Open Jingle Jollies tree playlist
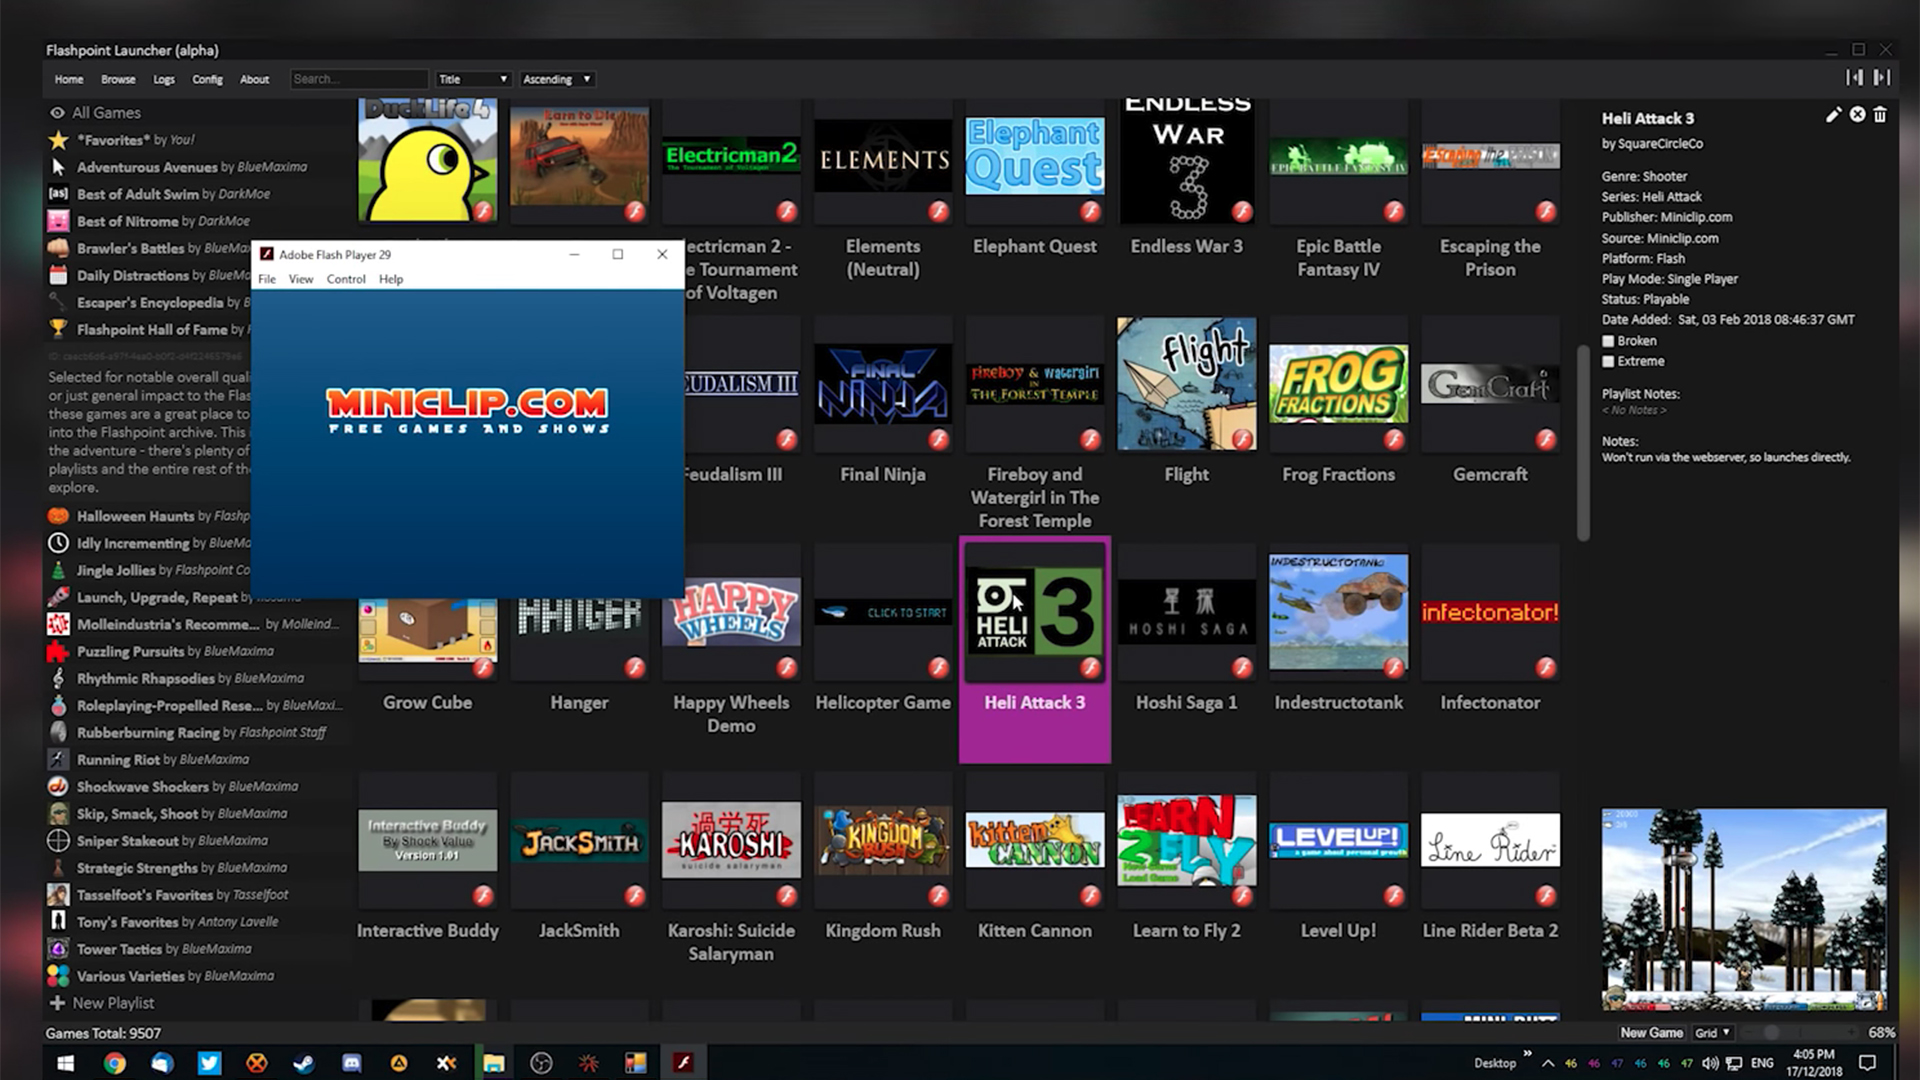 pos(59,570)
